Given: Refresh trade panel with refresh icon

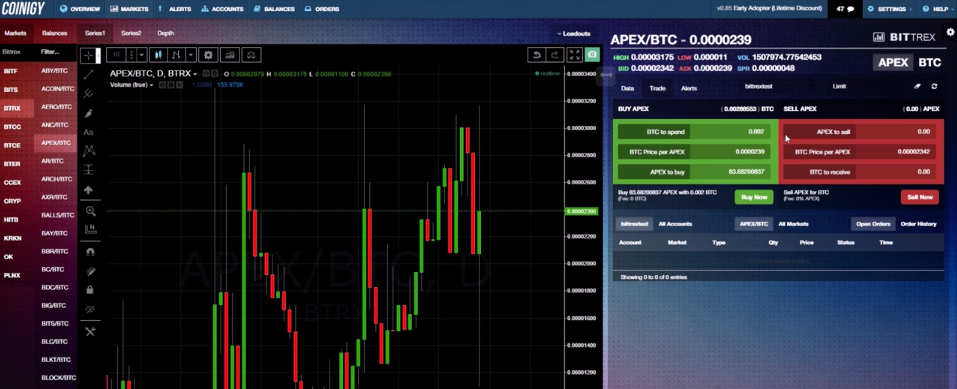Looking at the screenshot, I should [934, 87].
